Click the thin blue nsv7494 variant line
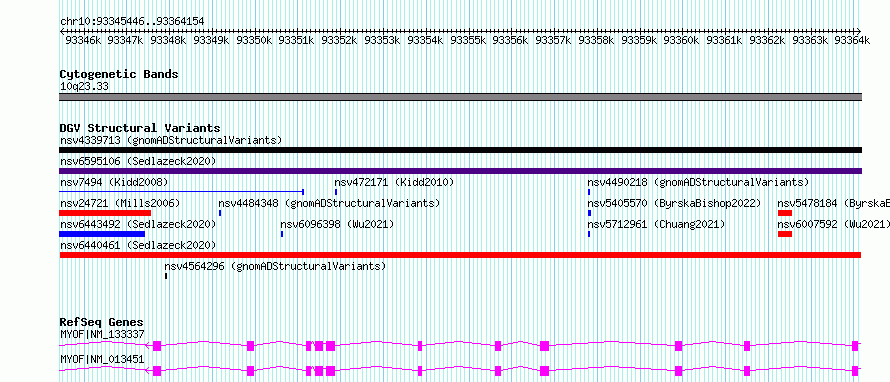 [x=182, y=192]
